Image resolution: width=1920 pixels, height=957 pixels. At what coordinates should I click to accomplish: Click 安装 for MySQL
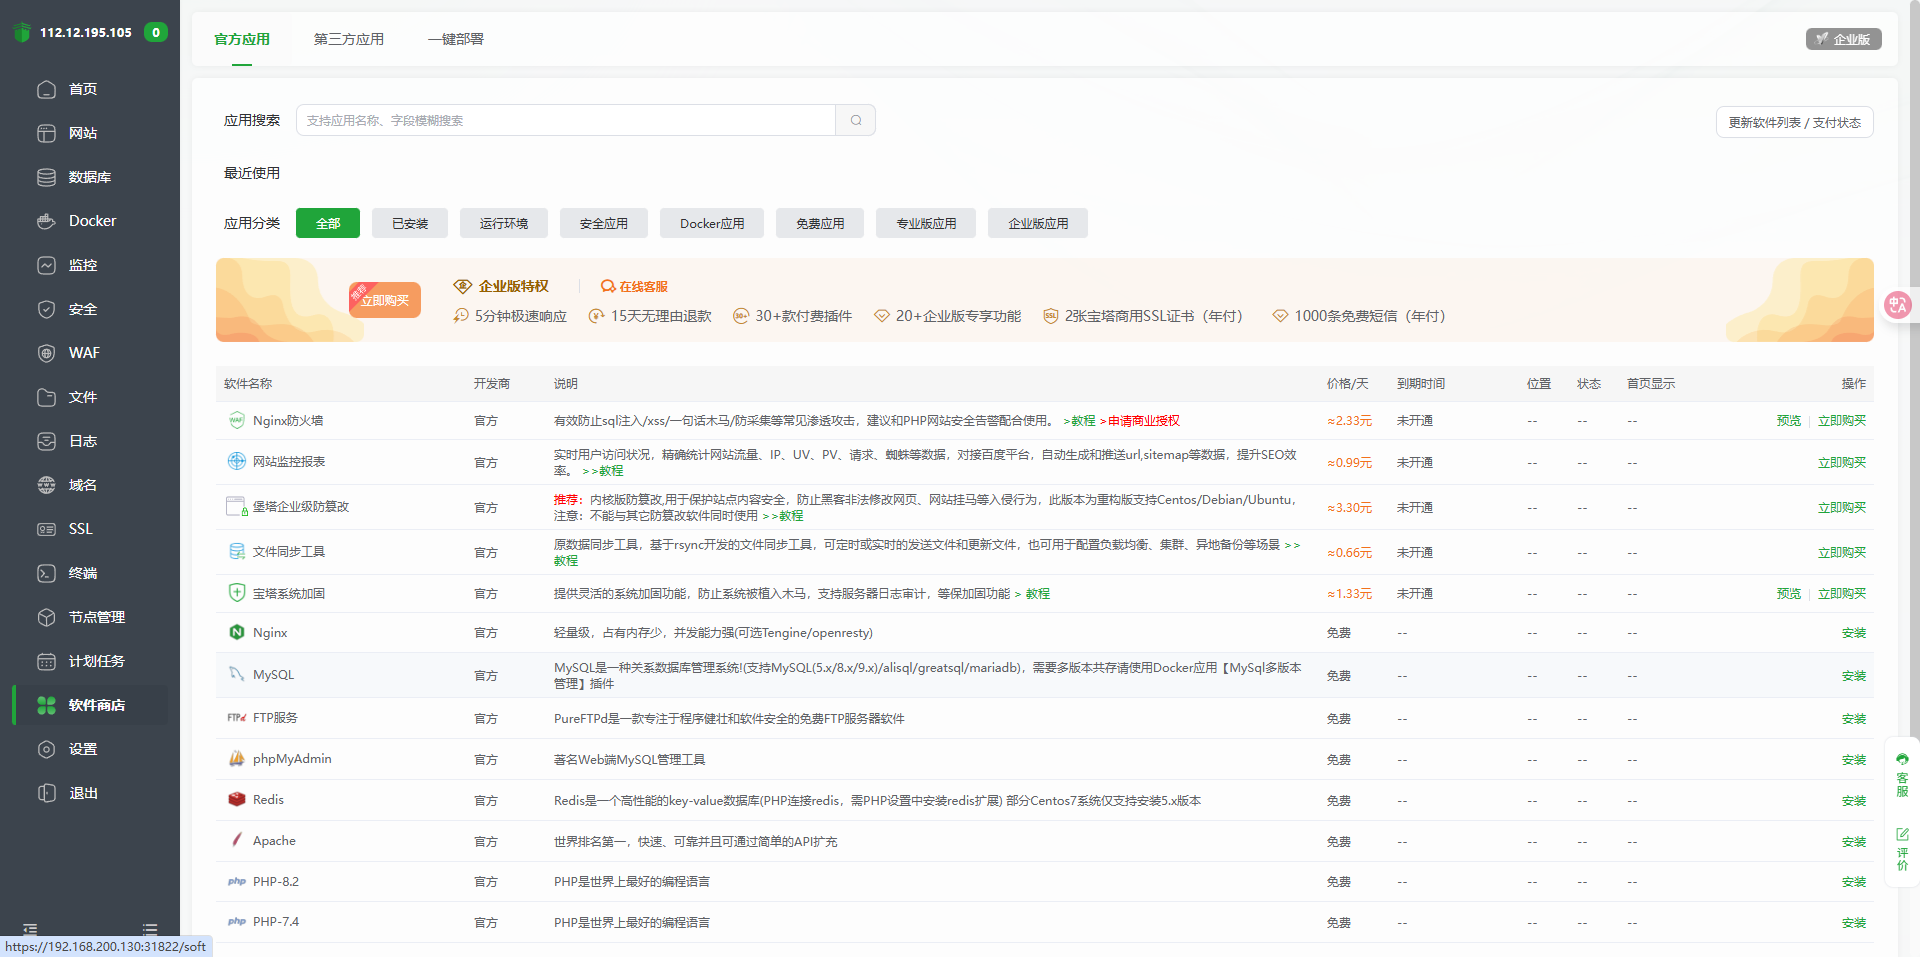click(1854, 676)
